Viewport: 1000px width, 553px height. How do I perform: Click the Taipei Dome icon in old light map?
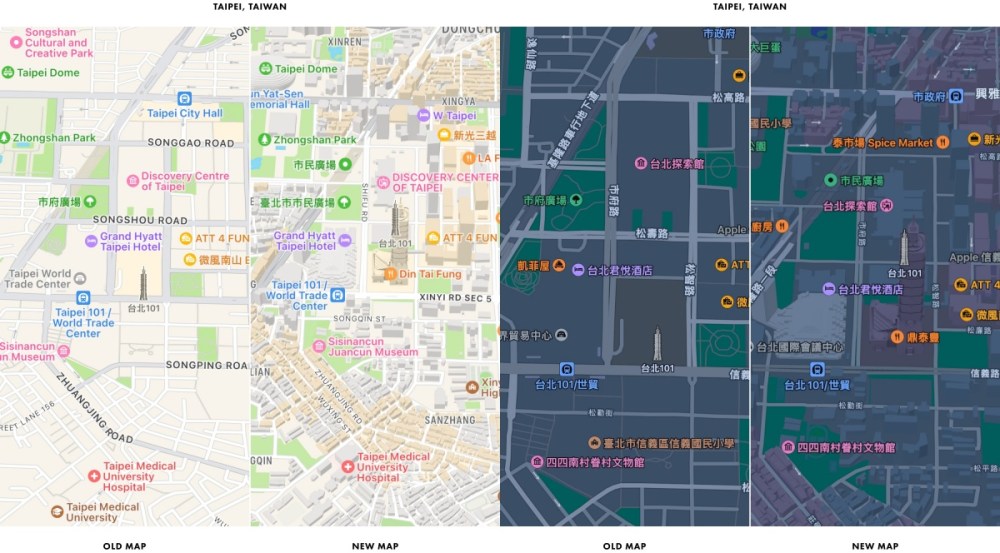(8, 72)
